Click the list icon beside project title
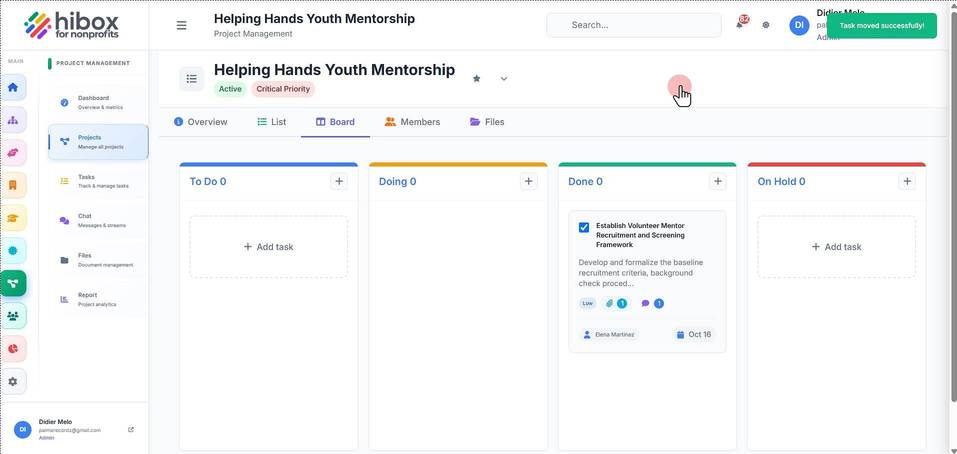 coord(192,79)
